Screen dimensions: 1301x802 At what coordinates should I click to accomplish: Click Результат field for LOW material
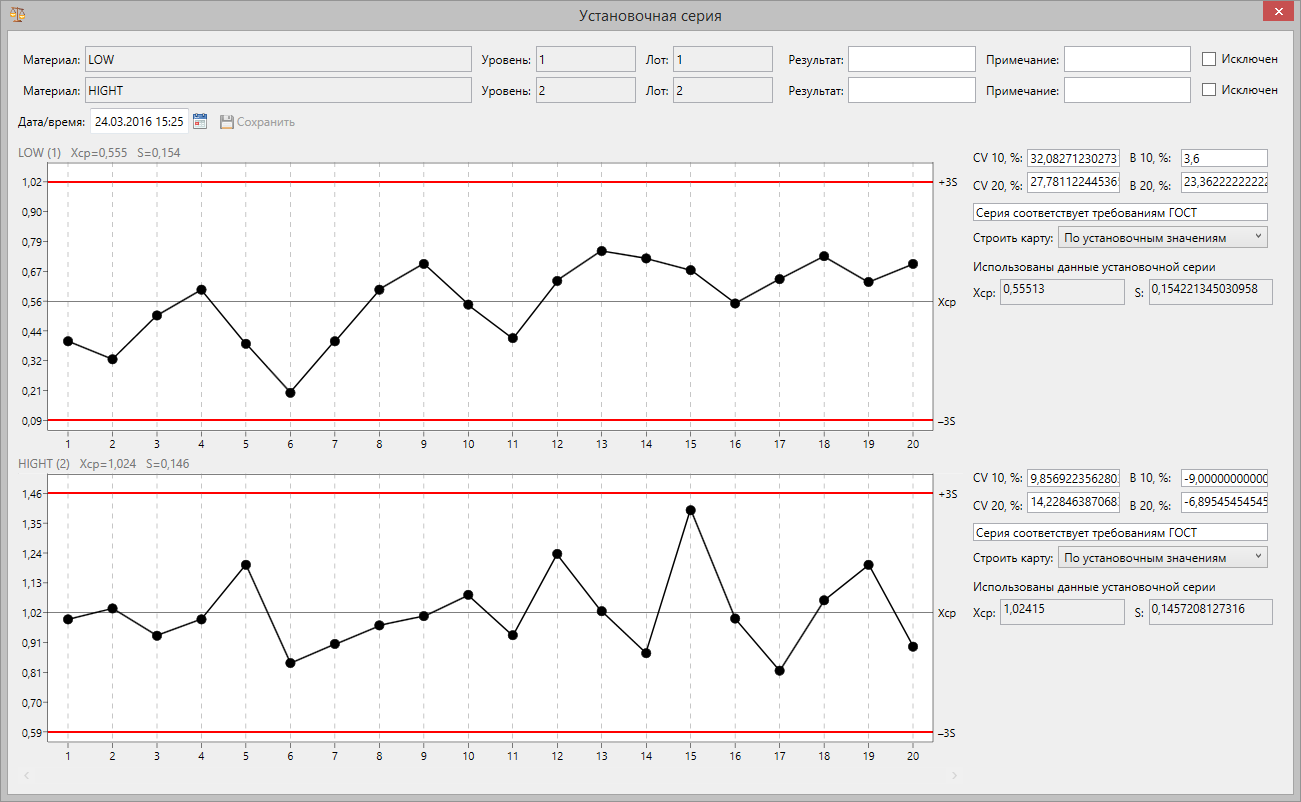tap(912, 59)
